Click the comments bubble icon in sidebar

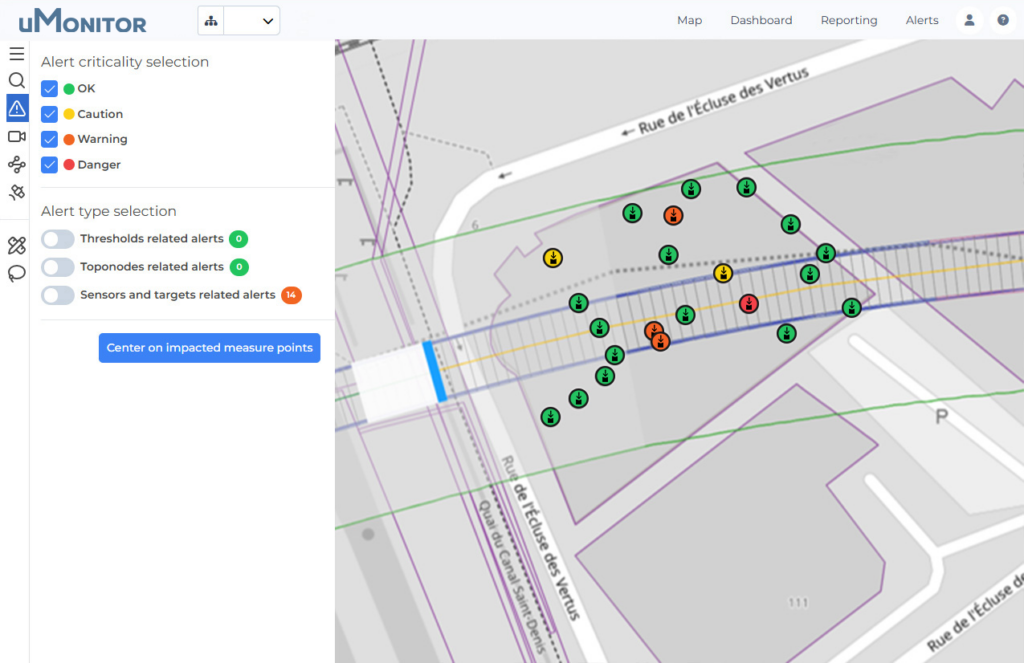click(x=16, y=273)
